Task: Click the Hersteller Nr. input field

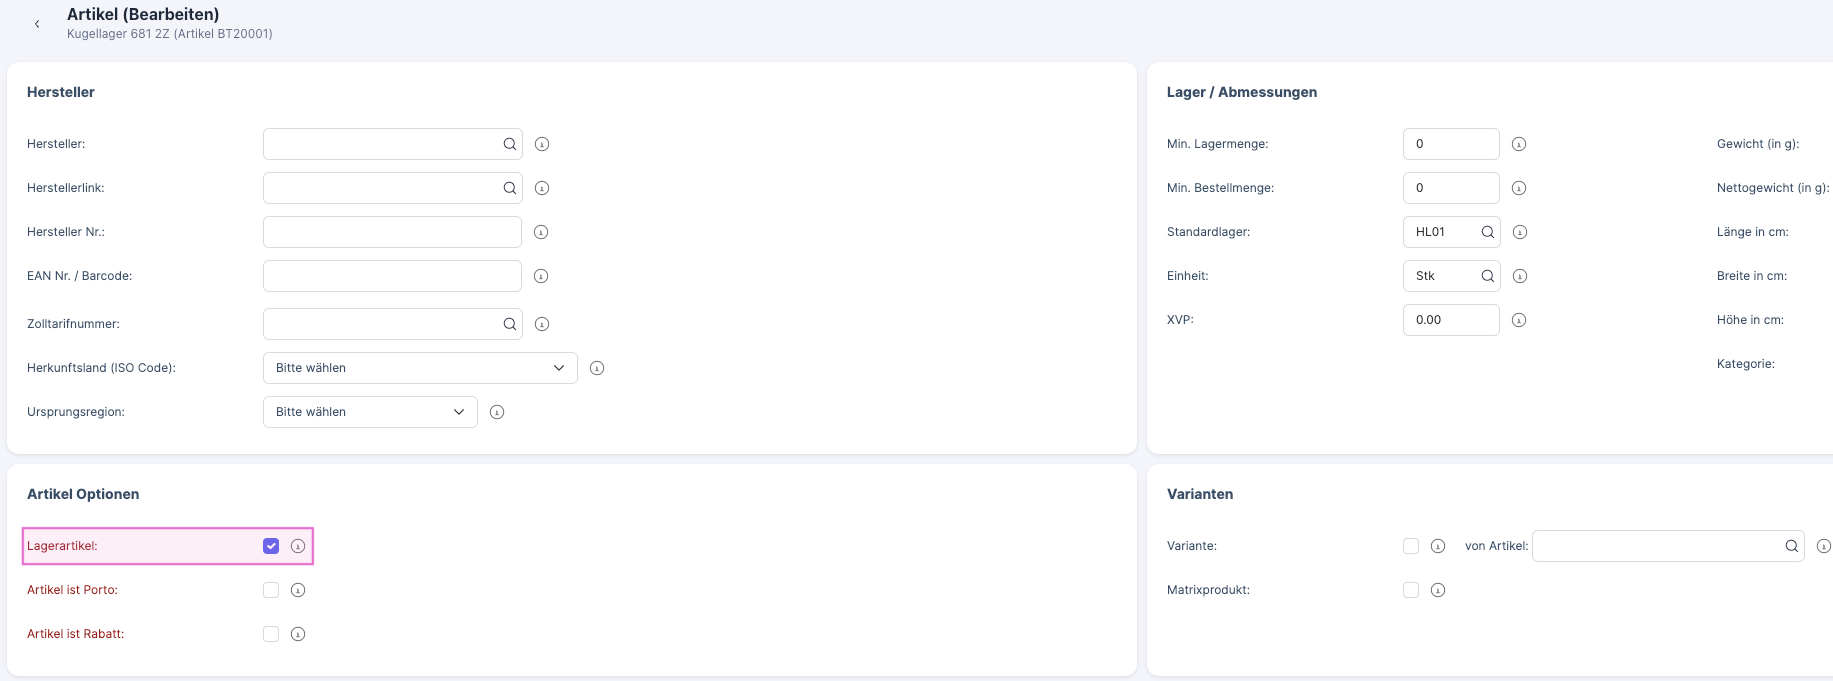Action: click(x=392, y=232)
